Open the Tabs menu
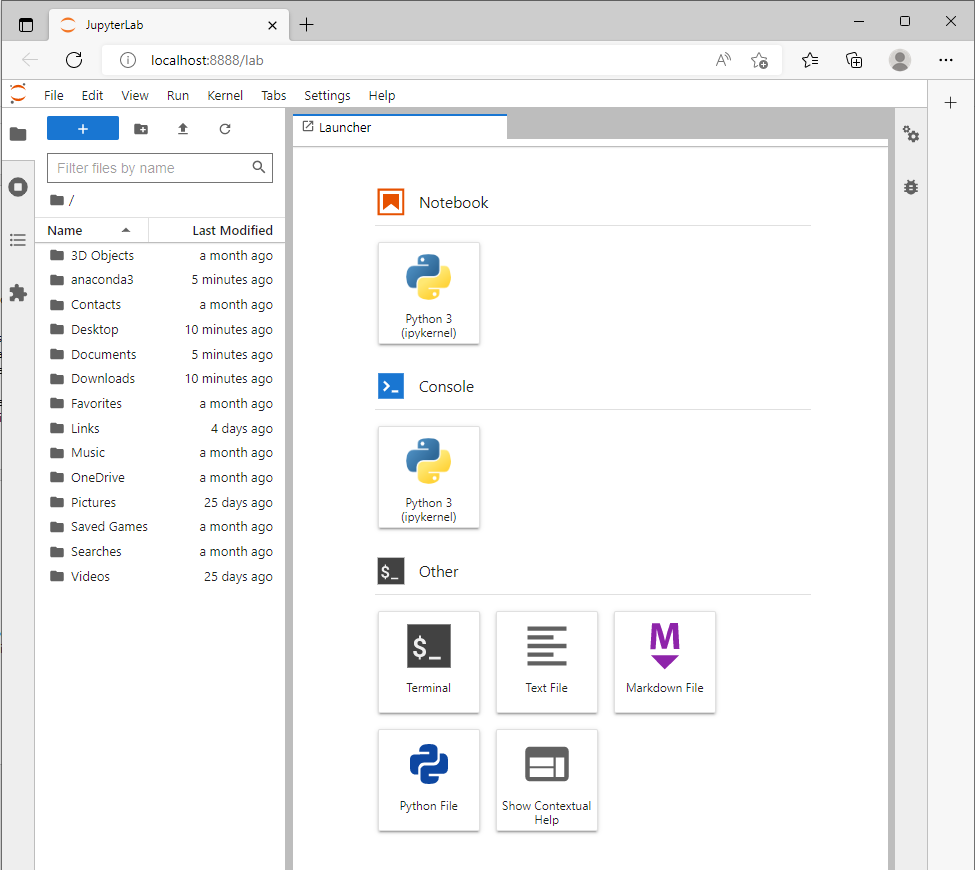This screenshot has width=975, height=870. (x=274, y=95)
